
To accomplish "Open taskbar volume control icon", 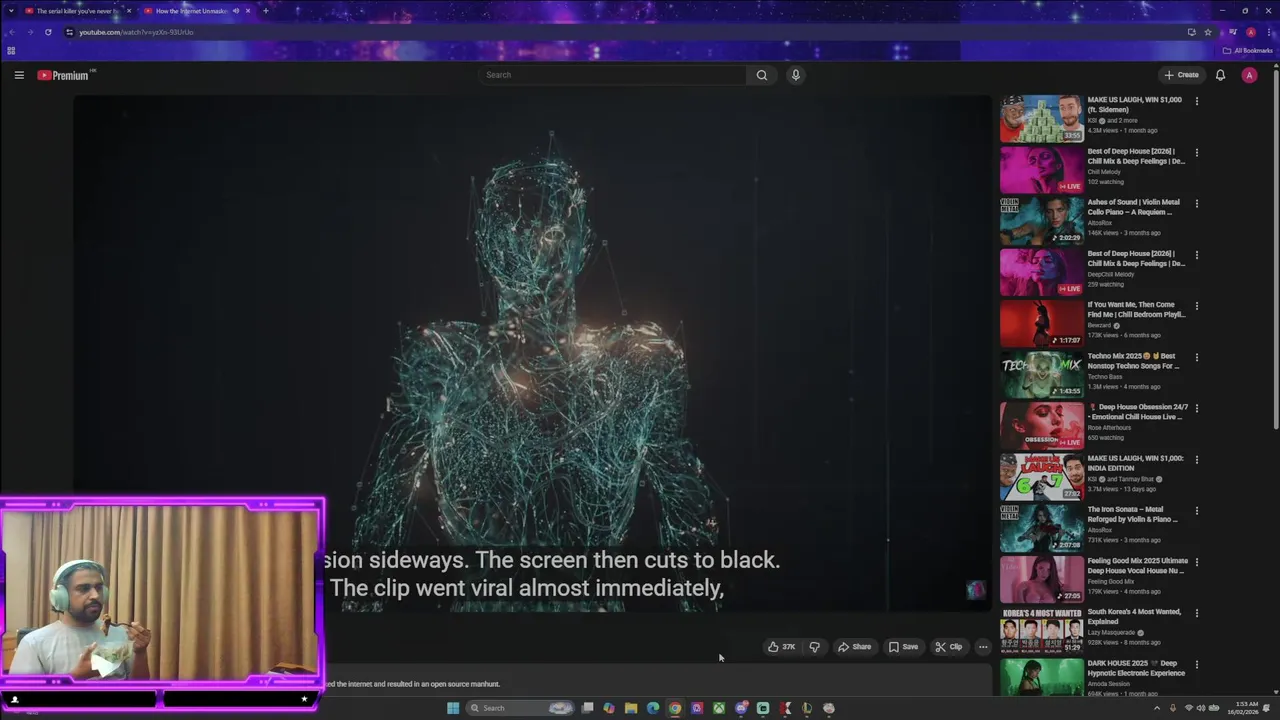I will pos(1199,708).
